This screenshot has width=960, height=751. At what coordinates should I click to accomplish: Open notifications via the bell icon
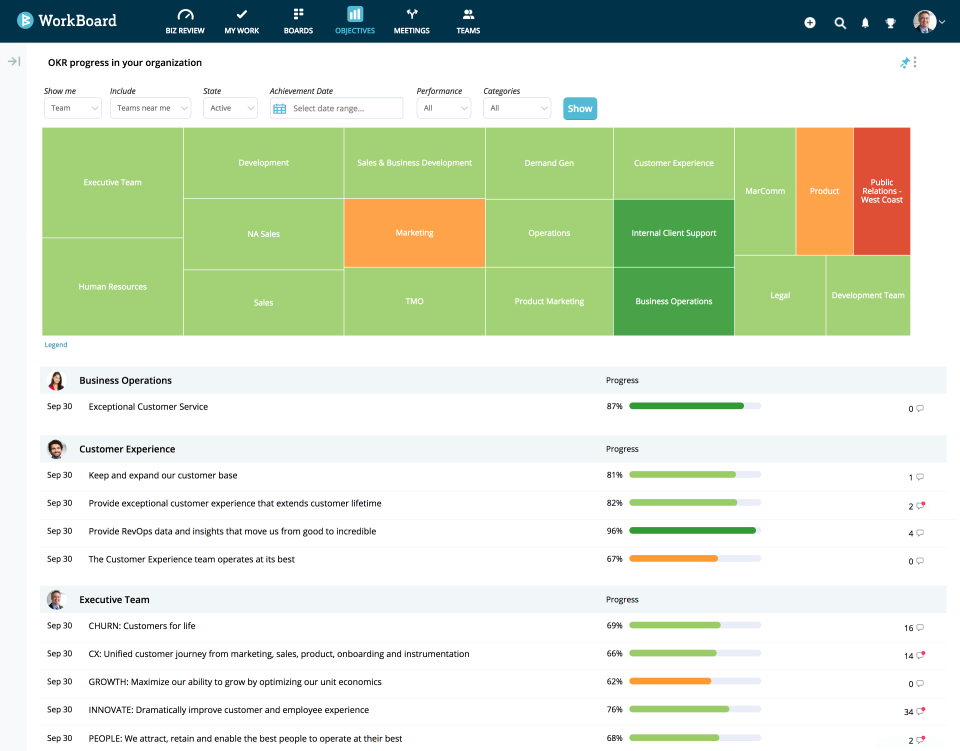(865, 22)
